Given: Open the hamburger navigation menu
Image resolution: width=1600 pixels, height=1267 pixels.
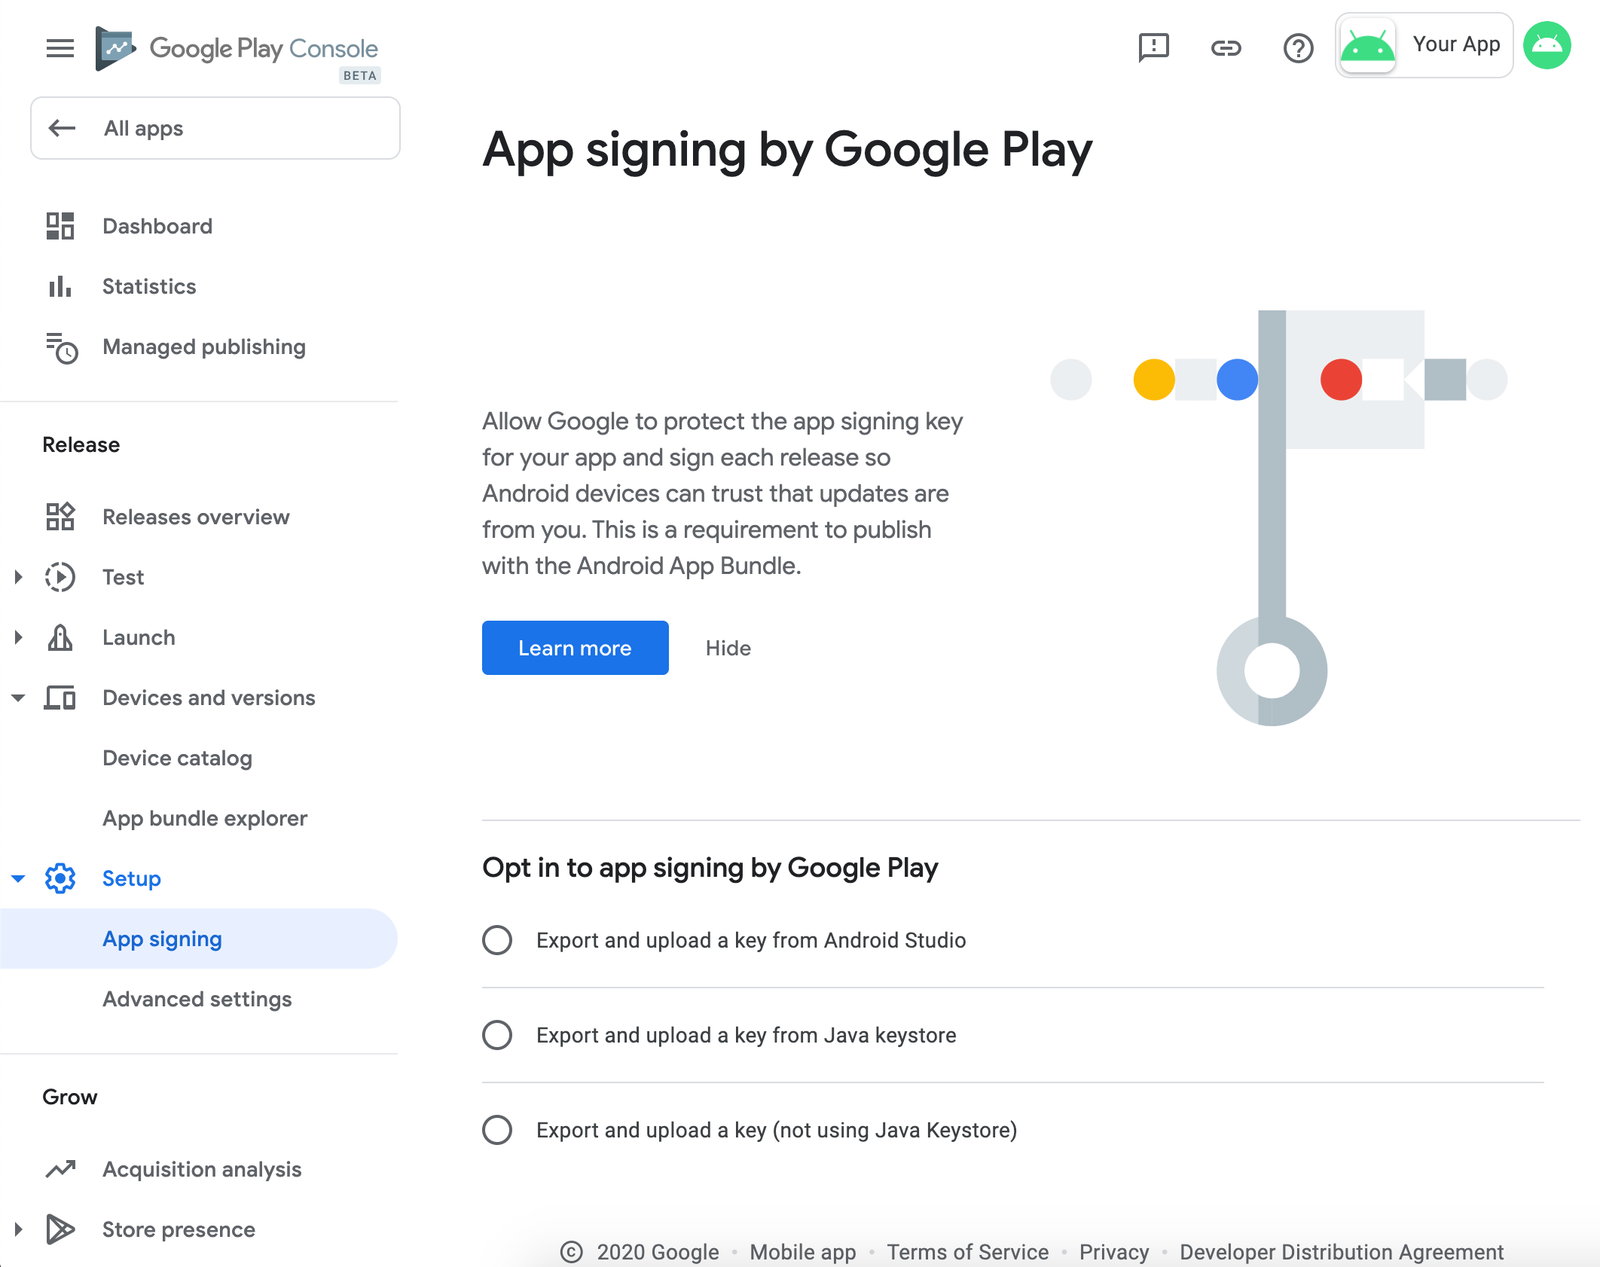Looking at the screenshot, I should tap(60, 48).
